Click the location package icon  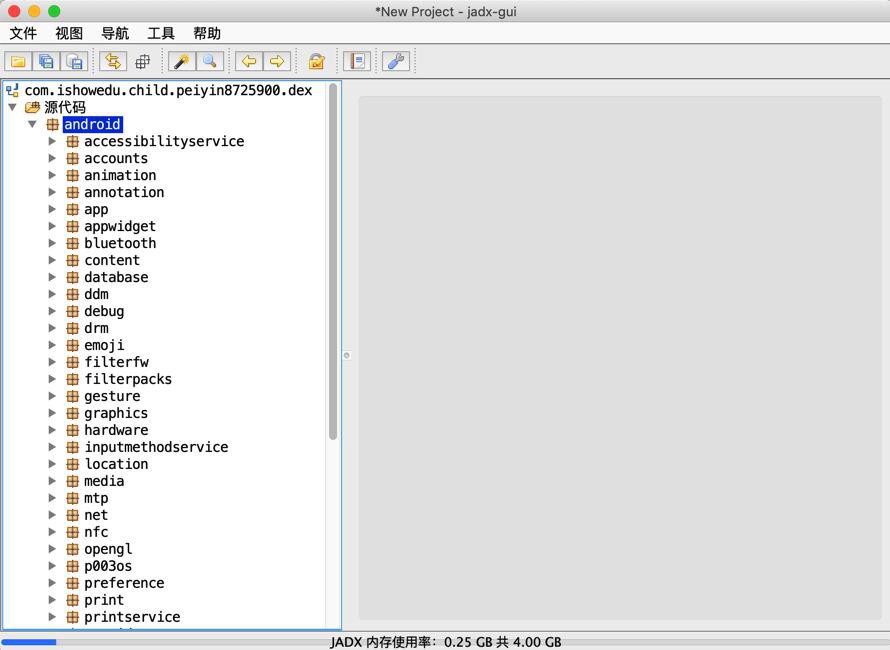click(x=73, y=464)
